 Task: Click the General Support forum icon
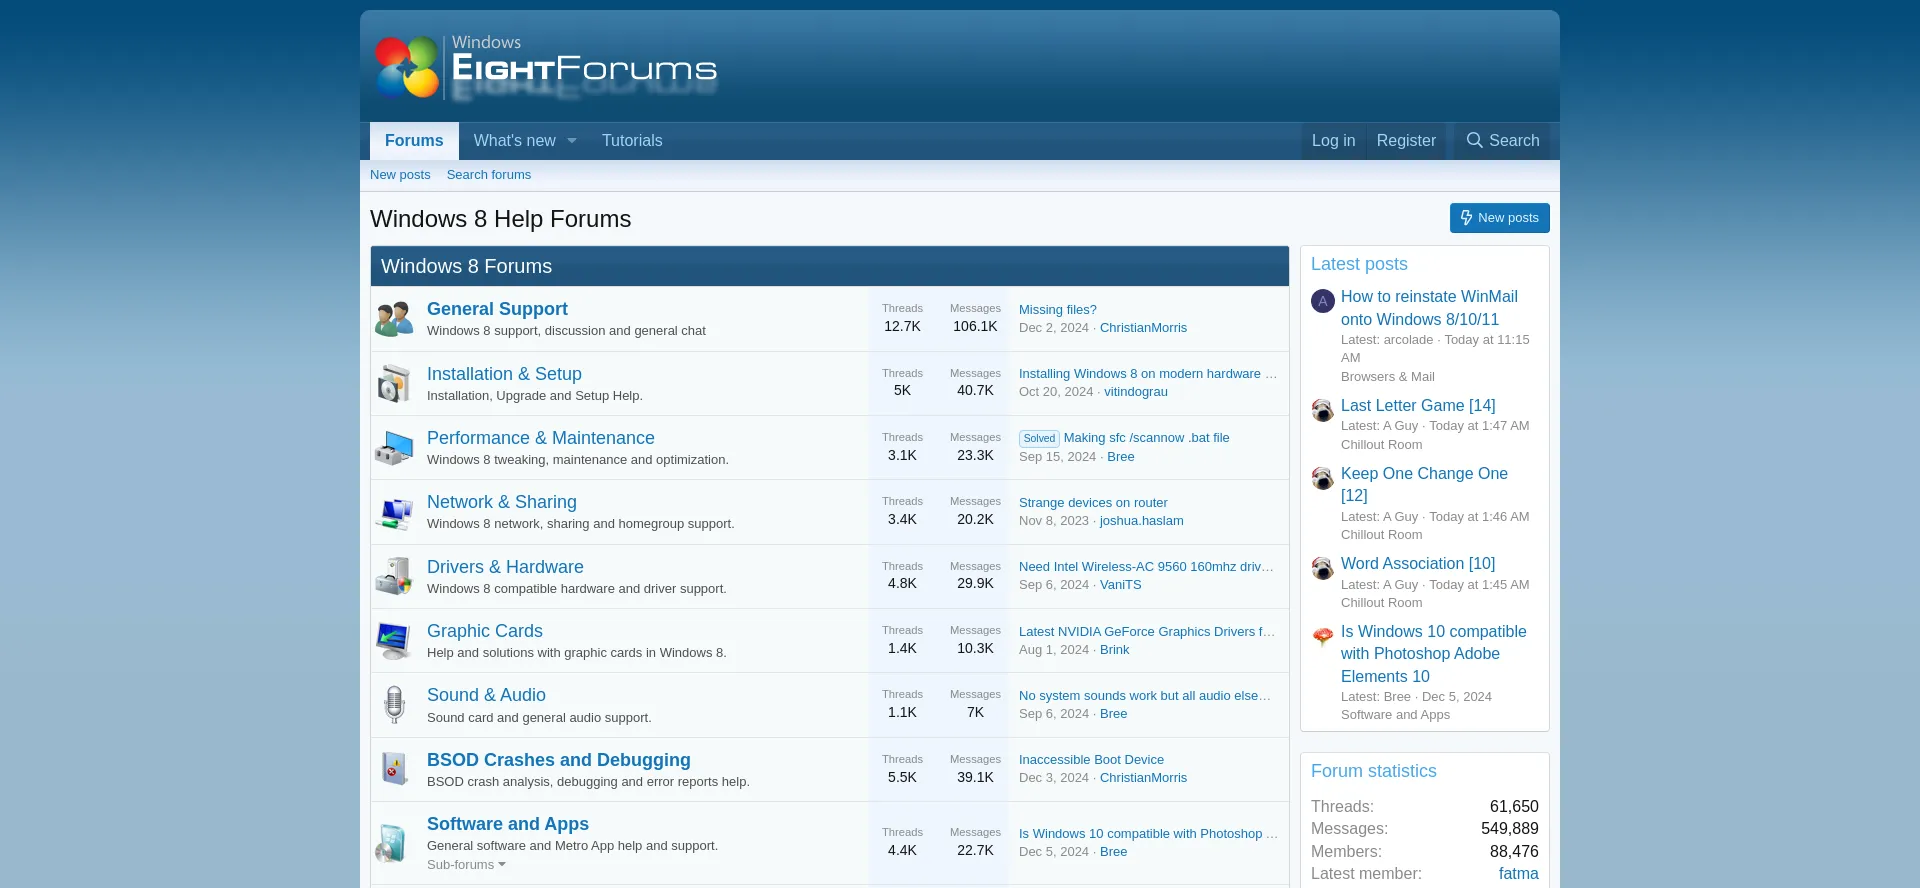tap(394, 319)
